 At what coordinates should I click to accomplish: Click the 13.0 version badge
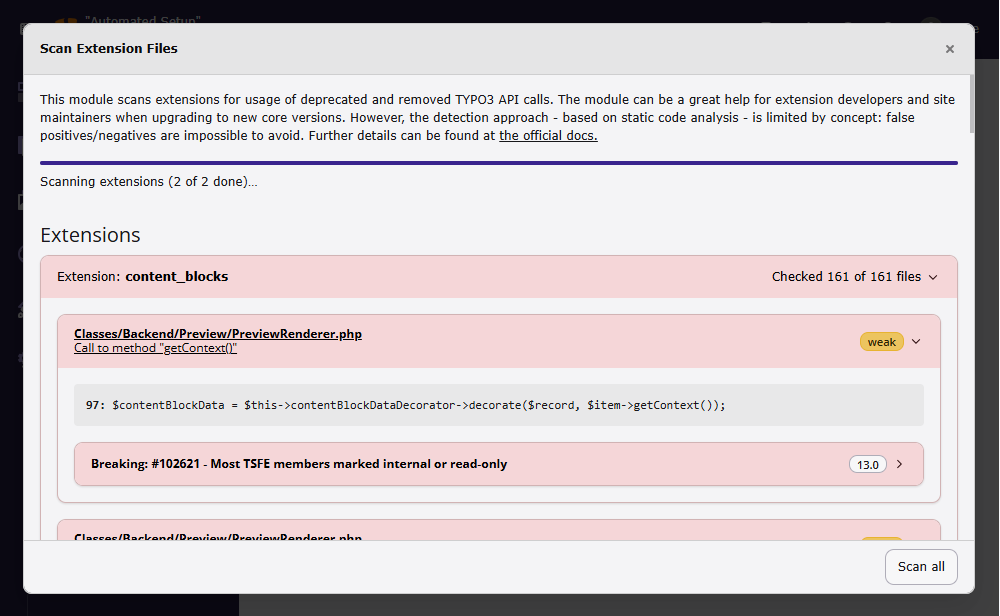click(867, 464)
